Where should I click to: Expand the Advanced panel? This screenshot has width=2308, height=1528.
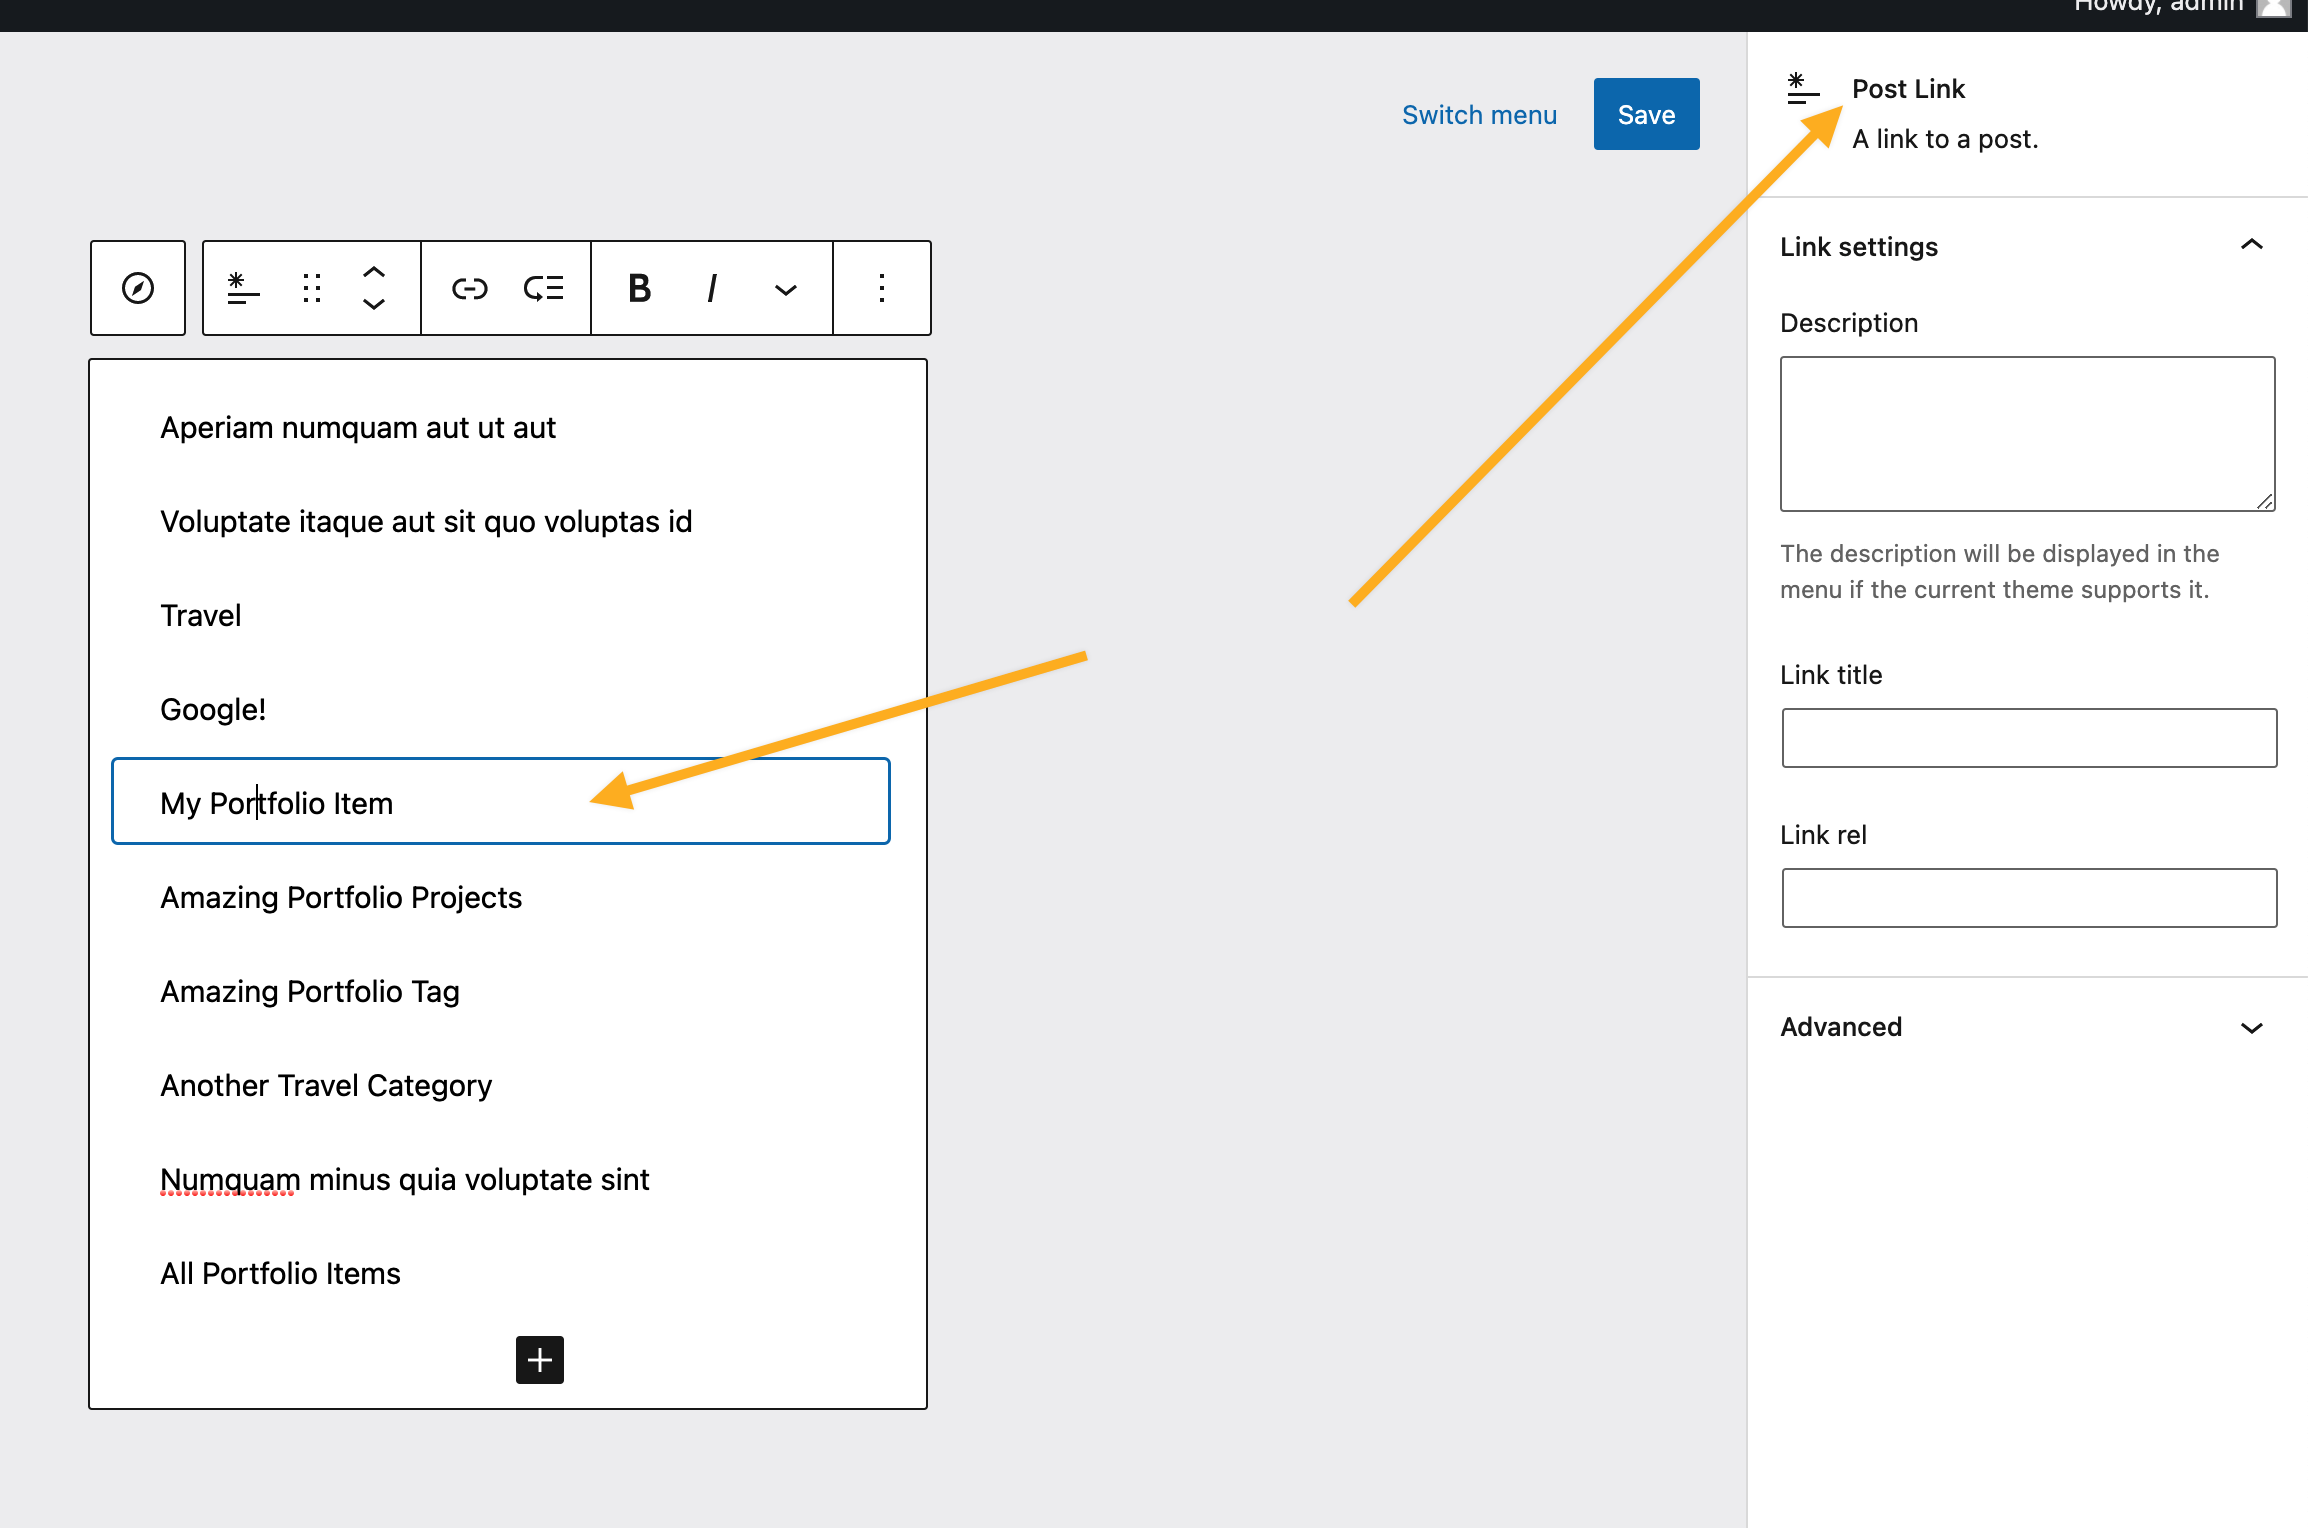pyautogui.click(x=2252, y=1028)
